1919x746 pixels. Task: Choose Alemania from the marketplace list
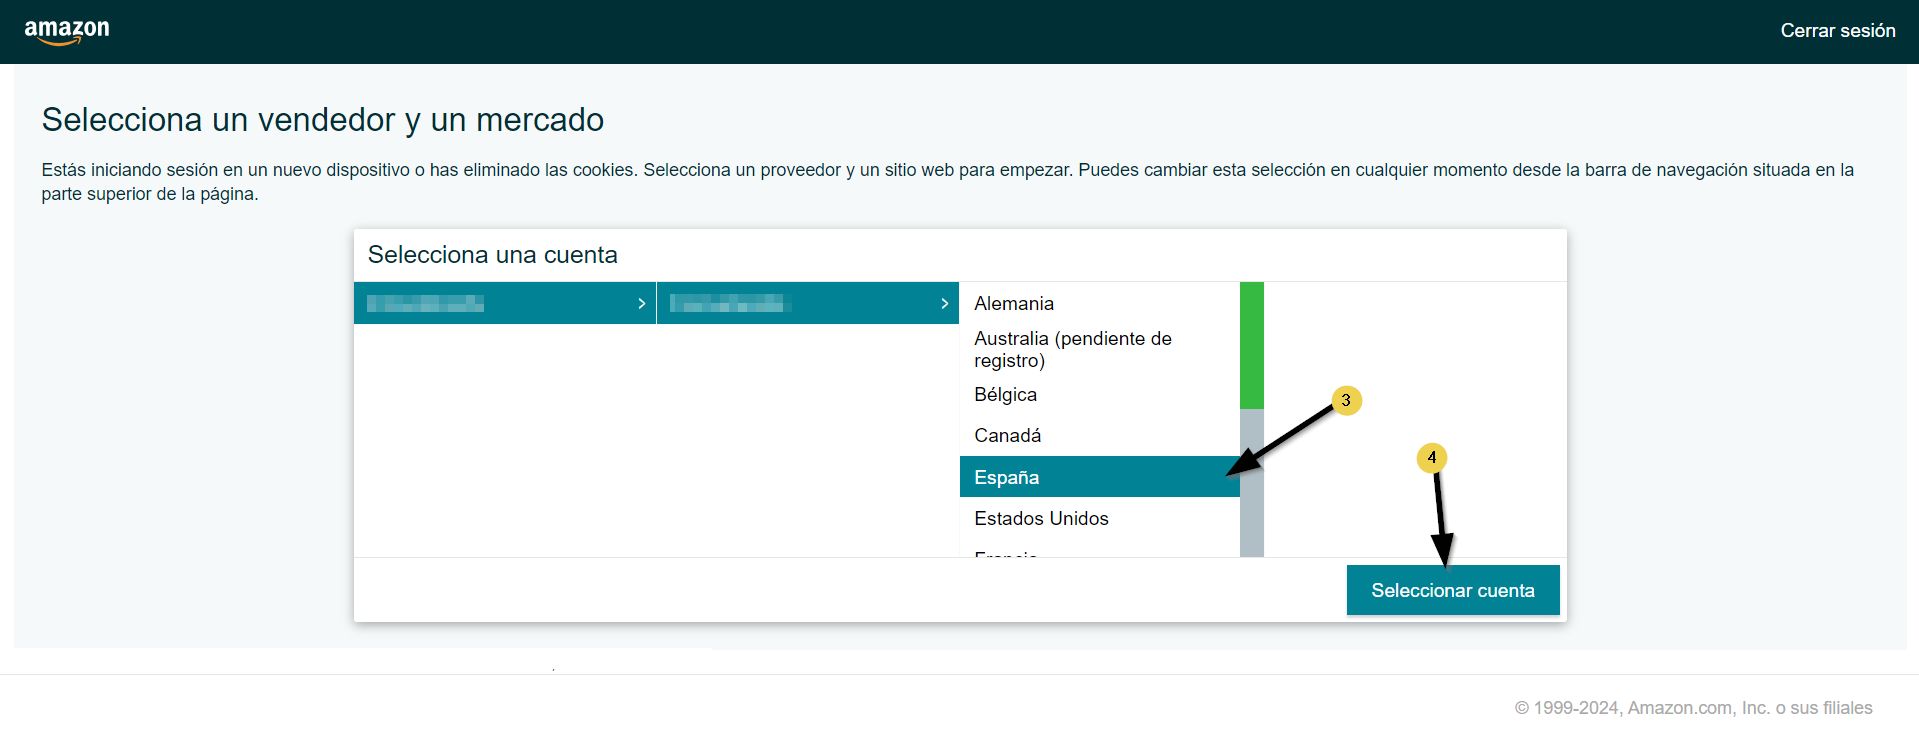tap(1014, 303)
